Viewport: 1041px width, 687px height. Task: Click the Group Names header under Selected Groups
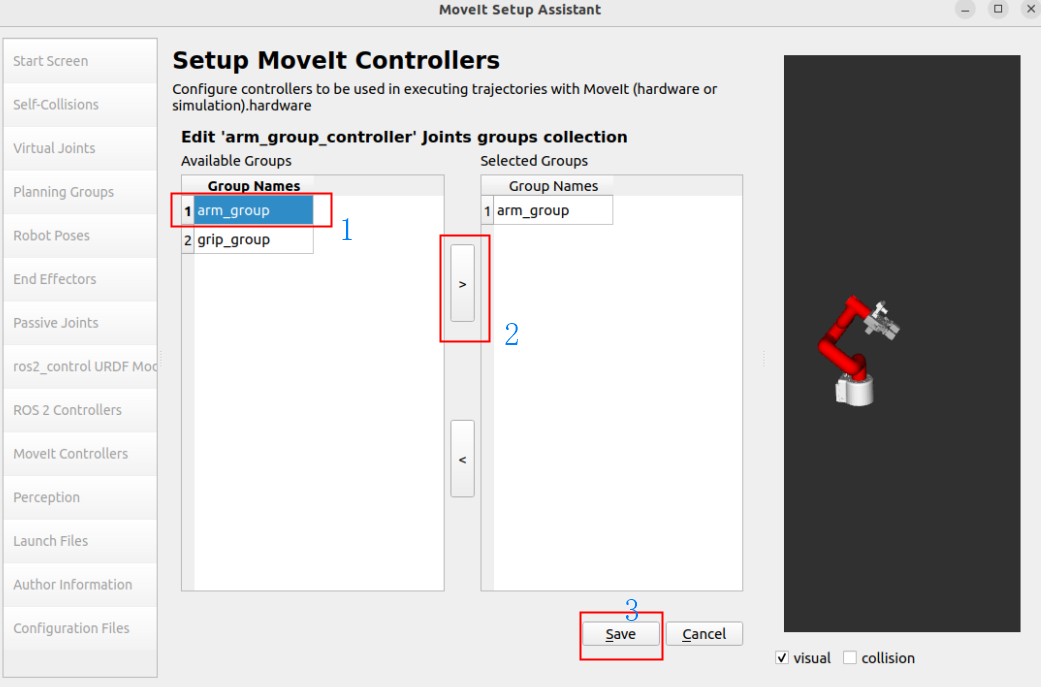coord(553,186)
